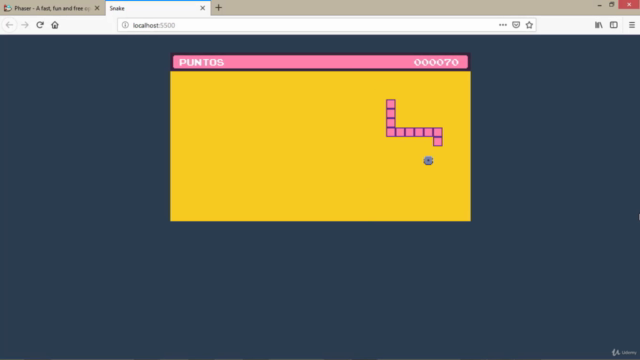Toggle the browser sidebars view
The width and height of the screenshot is (640, 360).
click(613, 25)
